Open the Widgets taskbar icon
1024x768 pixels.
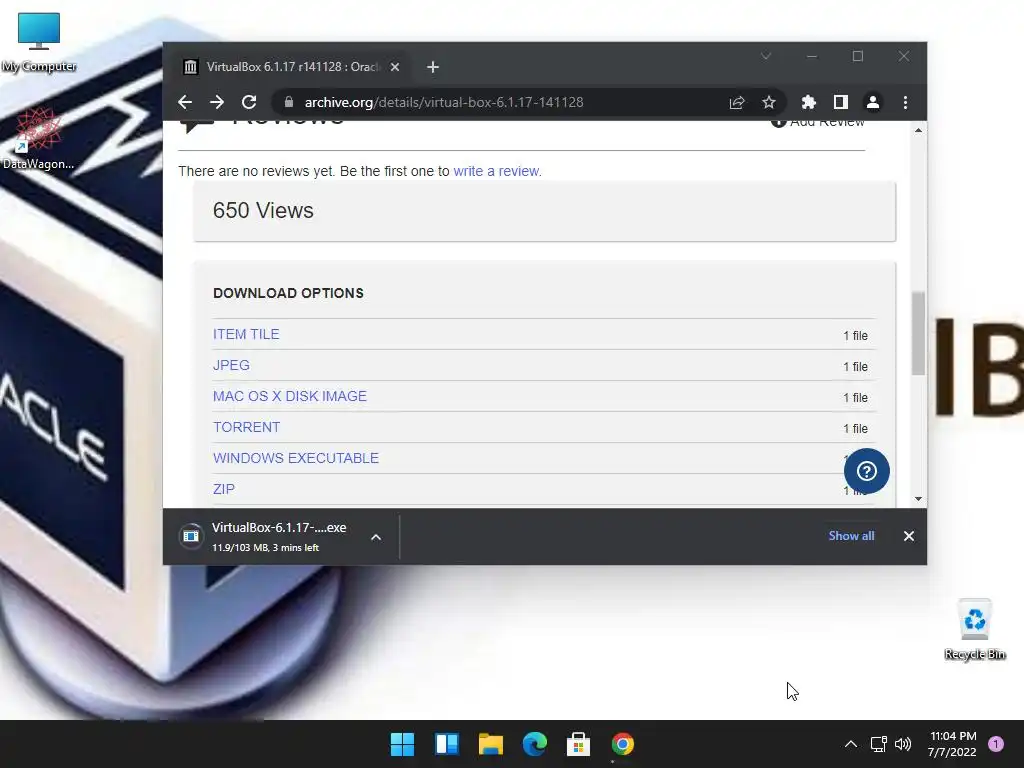(x=447, y=744)
